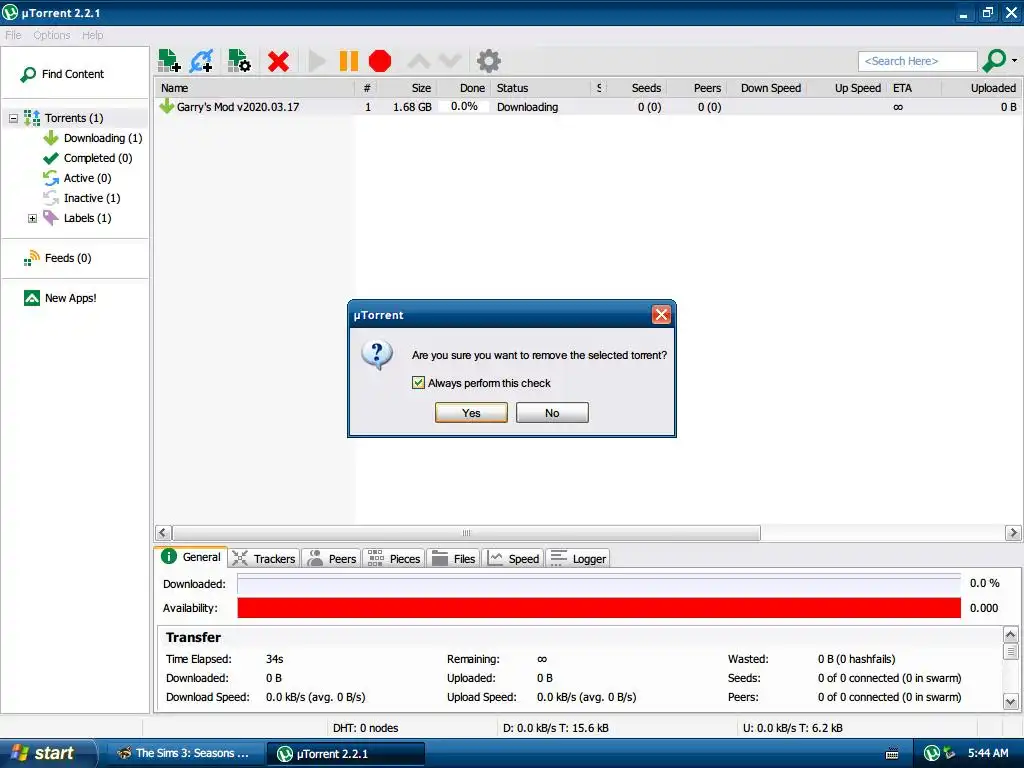Click the Start torrent play icon
The height and width of the screenshot is (768, 1024).
(317, 61)
